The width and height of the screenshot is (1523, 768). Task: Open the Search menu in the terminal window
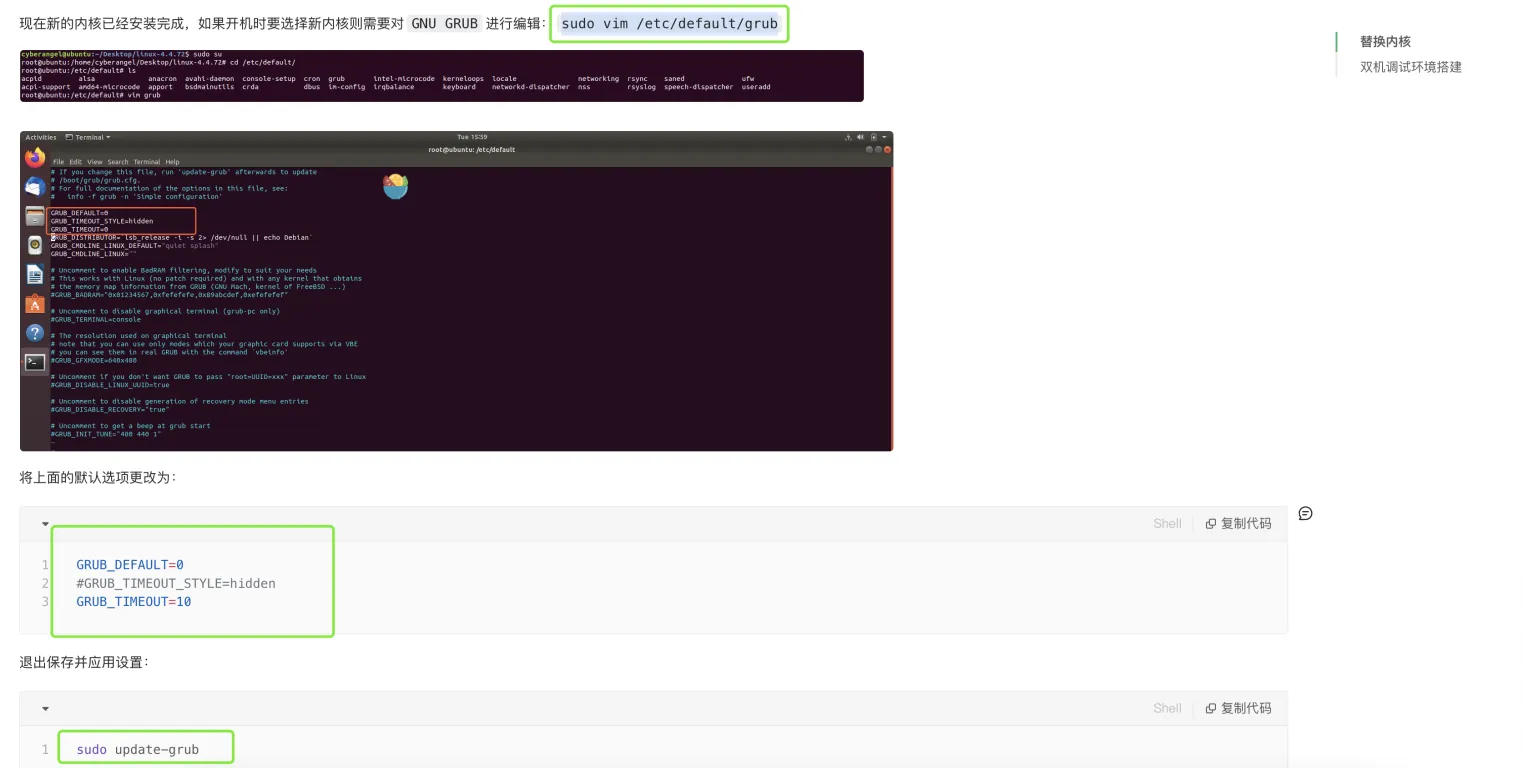(117, 161)
